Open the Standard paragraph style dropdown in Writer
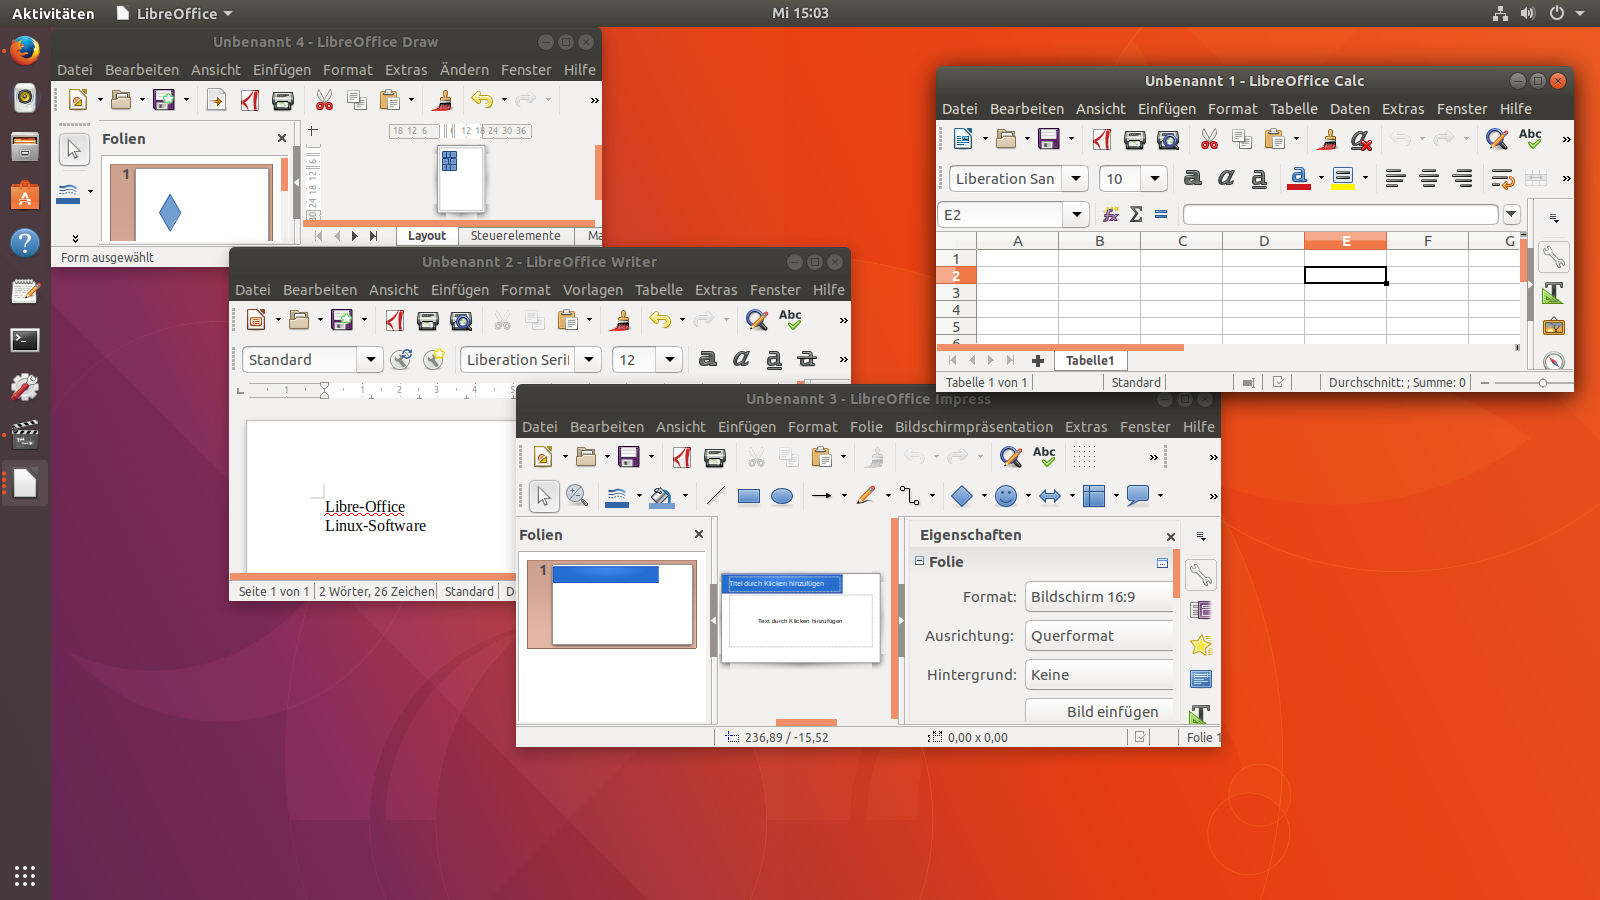1600x900 pixels. [370, 360]
